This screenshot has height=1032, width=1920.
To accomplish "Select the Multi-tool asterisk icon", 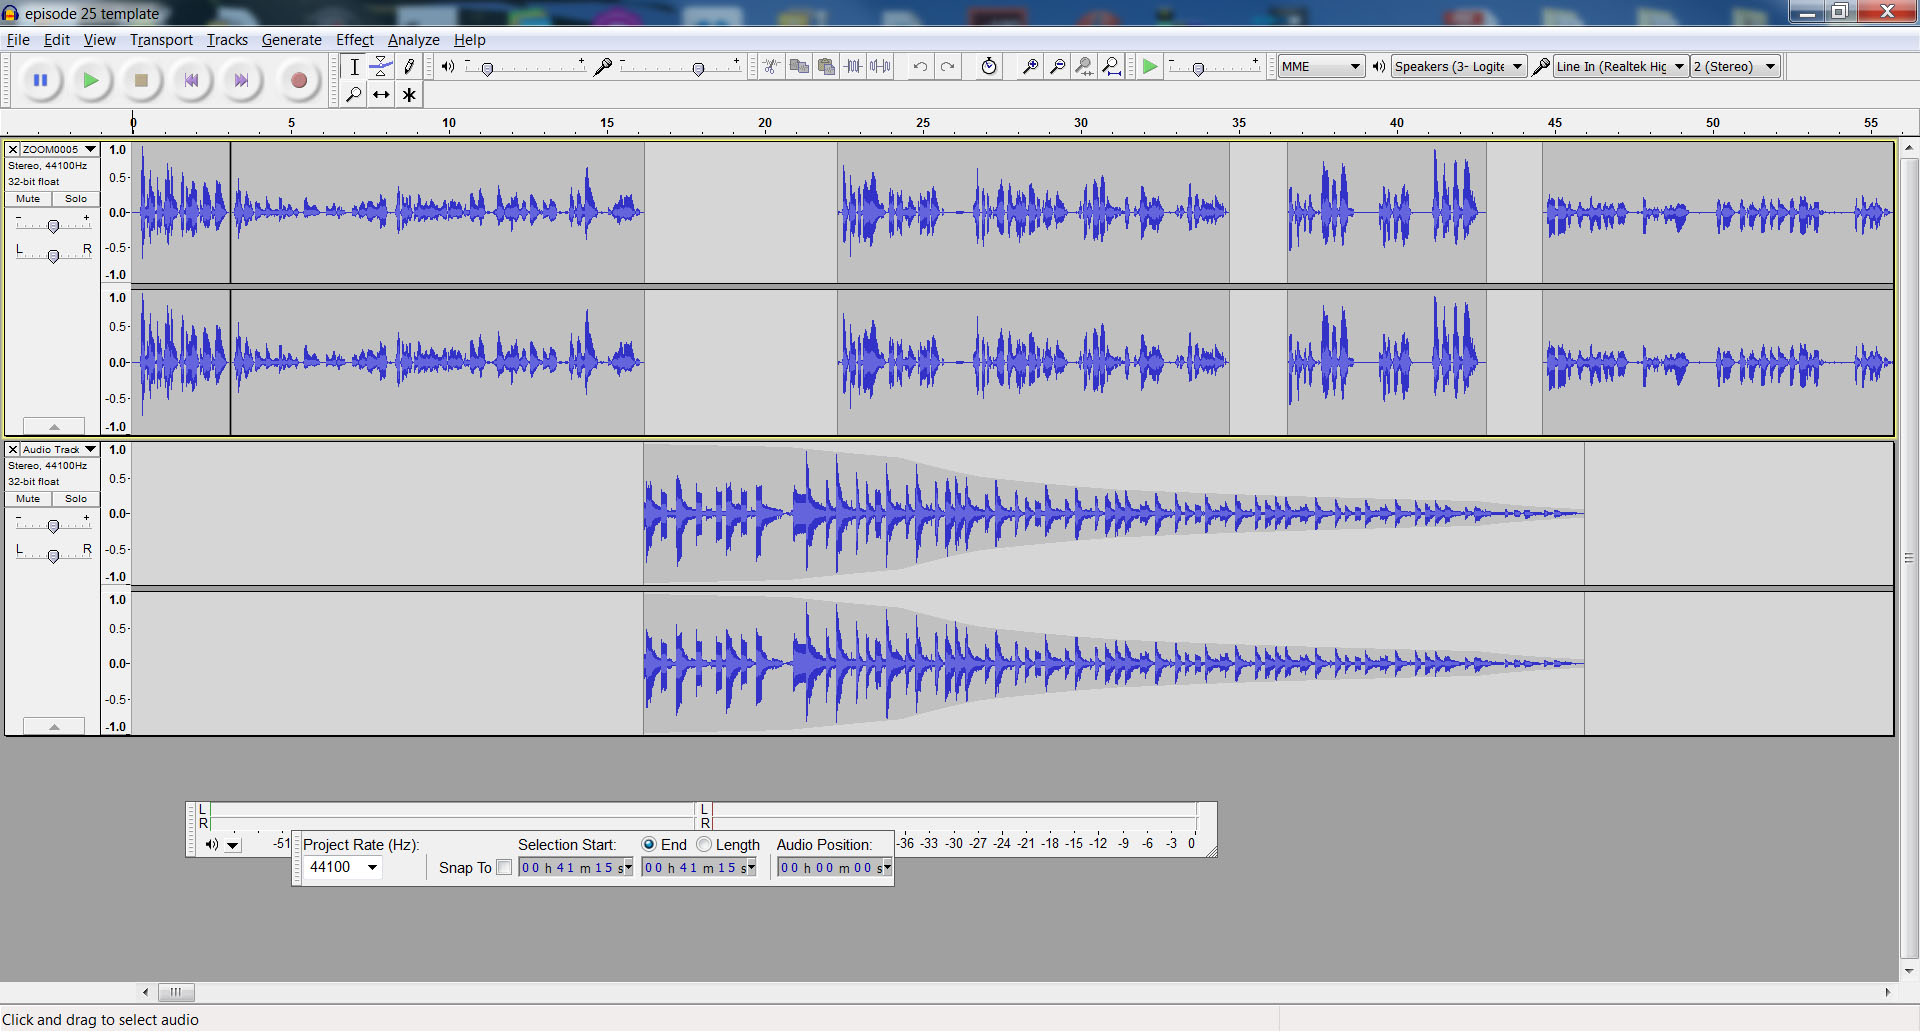I will [x=409, y=95].
